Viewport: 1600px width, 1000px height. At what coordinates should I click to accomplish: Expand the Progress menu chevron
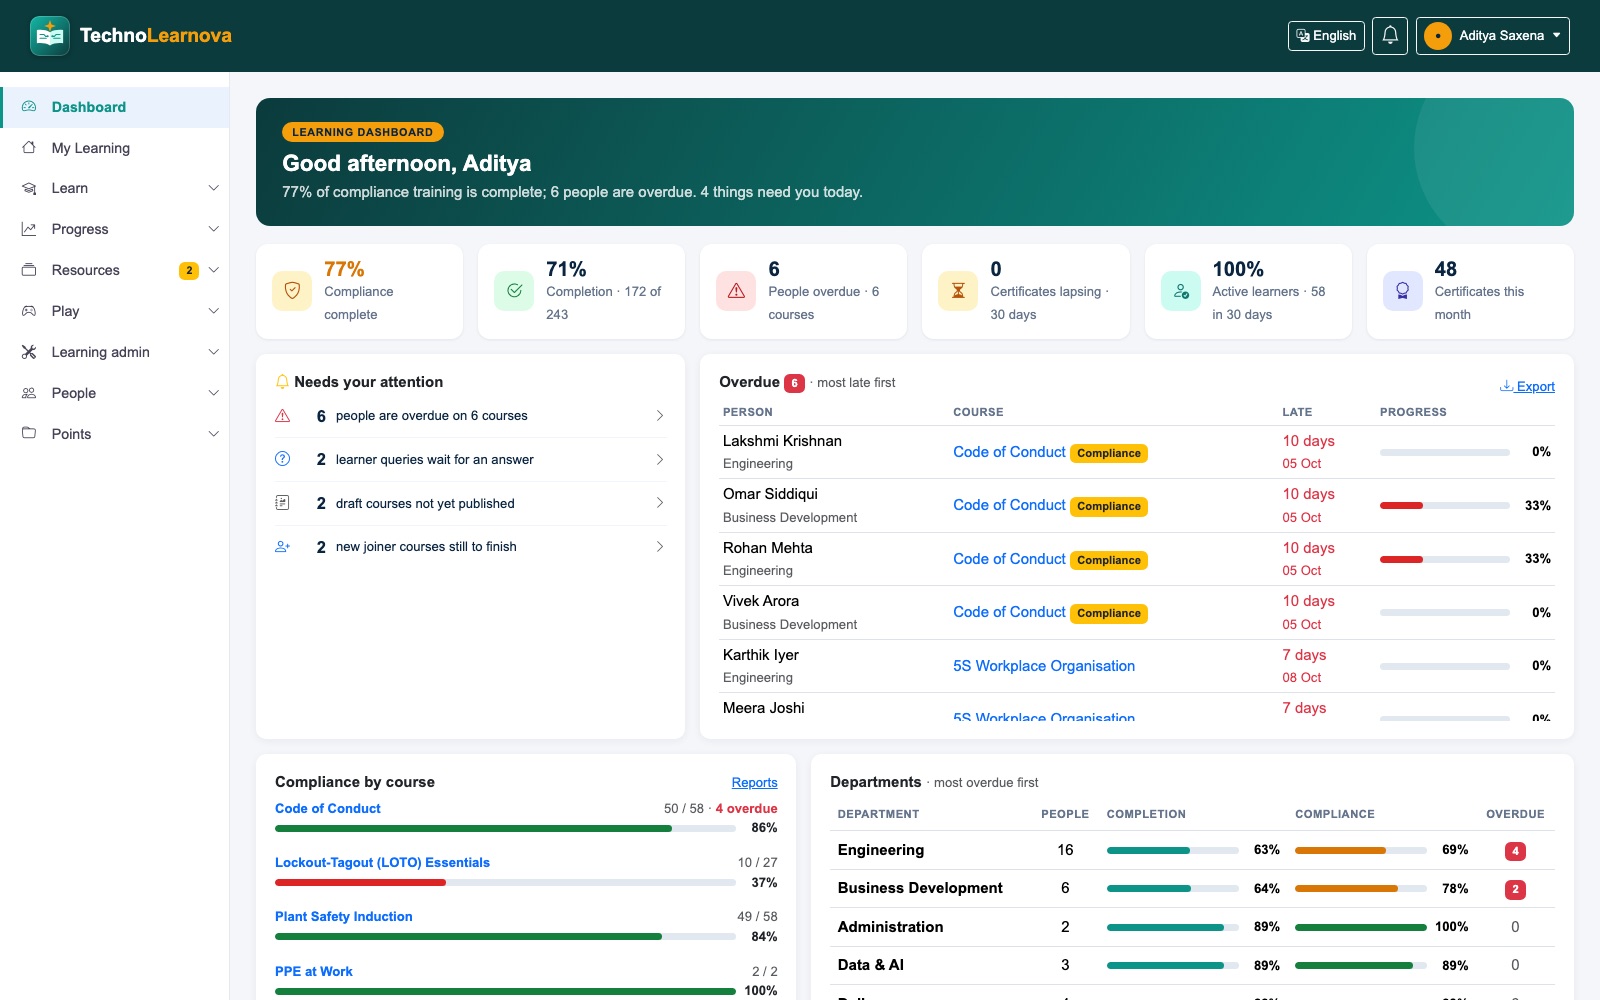point(213,229)
